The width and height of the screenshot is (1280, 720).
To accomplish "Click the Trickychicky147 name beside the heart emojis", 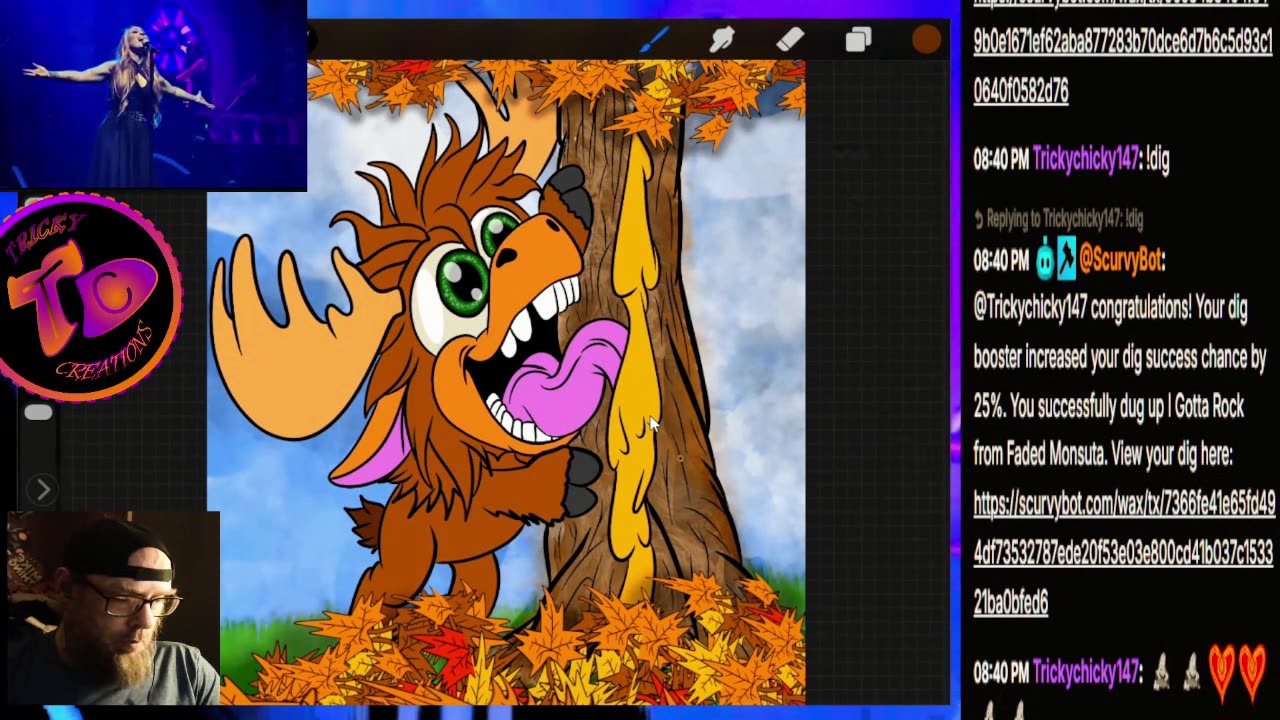I will pos(1085,674).
